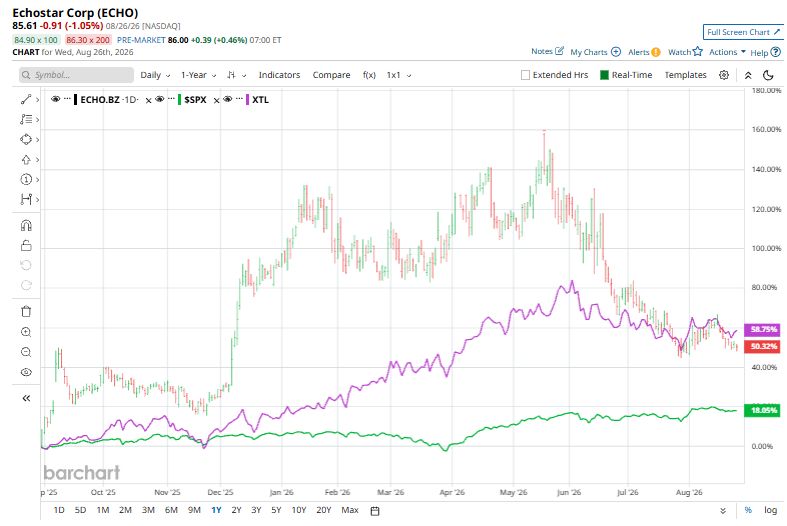
Task: Expand shapes tool options arrow
Action: [x=37, y=140]
